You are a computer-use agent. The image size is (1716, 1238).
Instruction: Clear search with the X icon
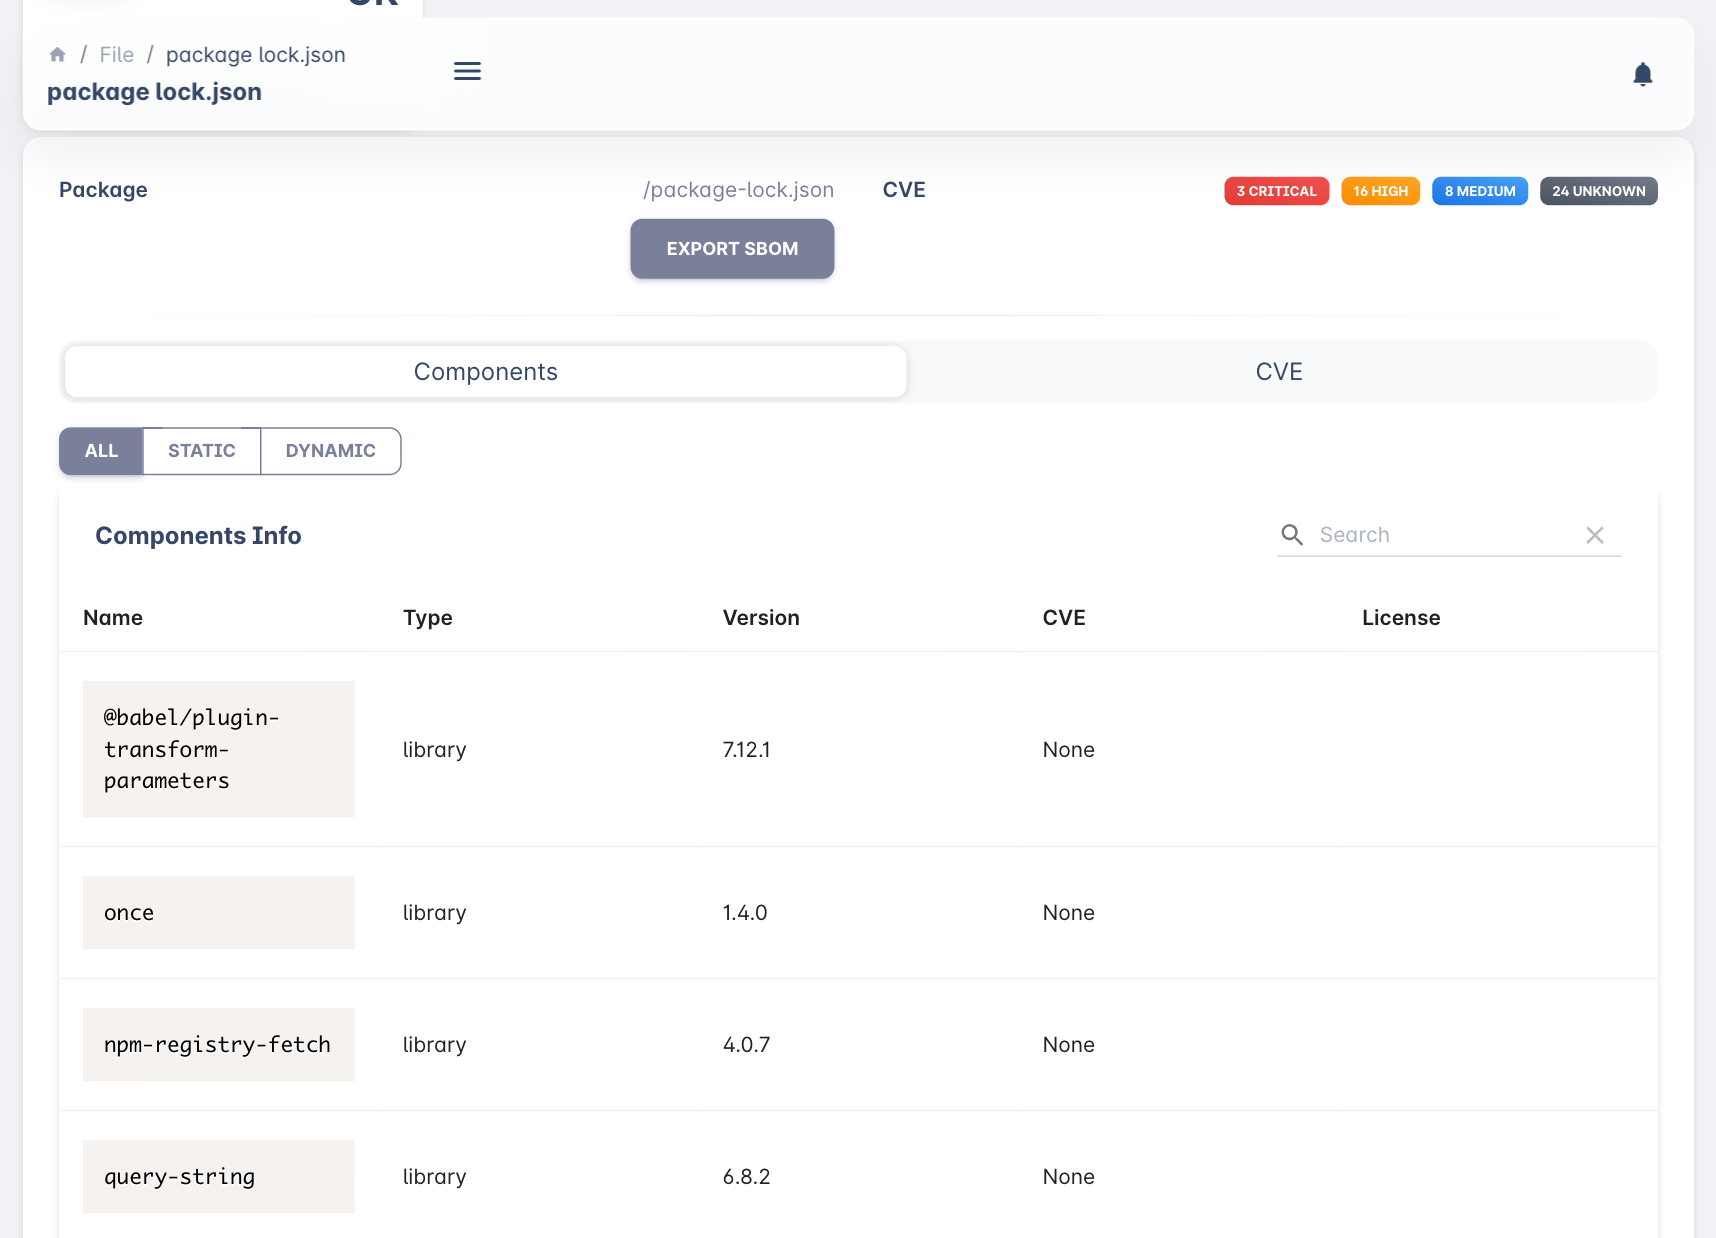coord(1595,535)
